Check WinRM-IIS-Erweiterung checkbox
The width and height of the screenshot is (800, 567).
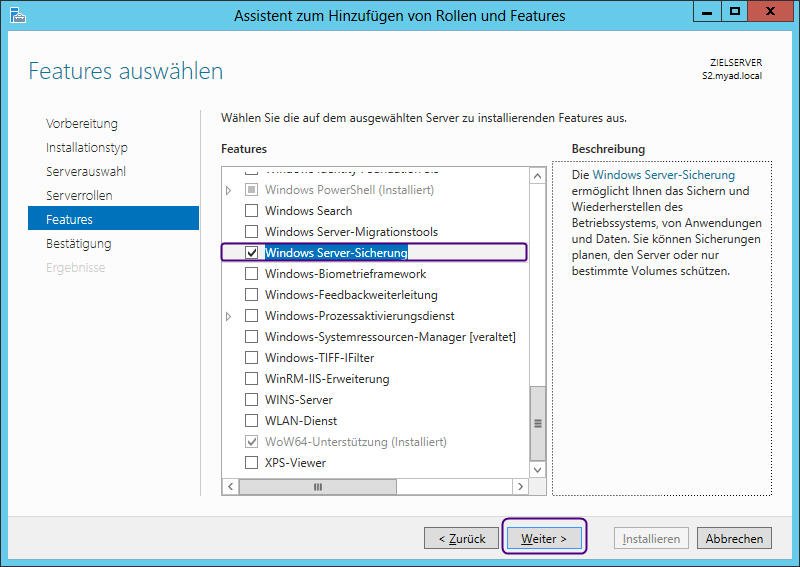[x=252, y=379]
